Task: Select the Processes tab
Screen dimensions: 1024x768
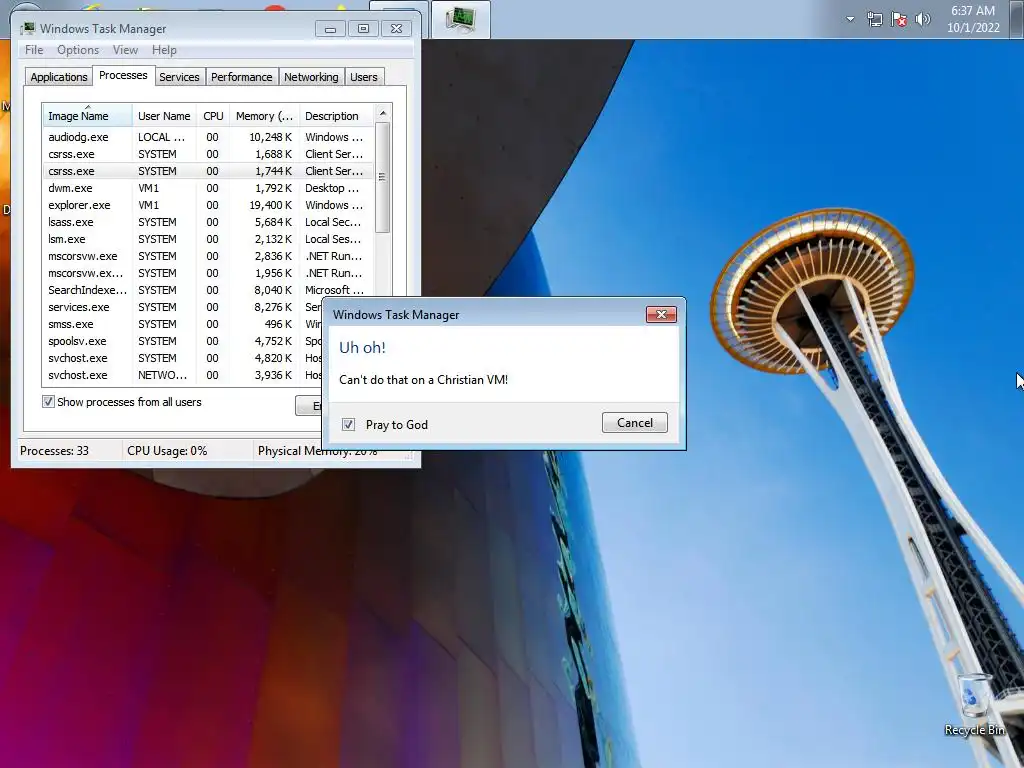Action: point(123,76)
